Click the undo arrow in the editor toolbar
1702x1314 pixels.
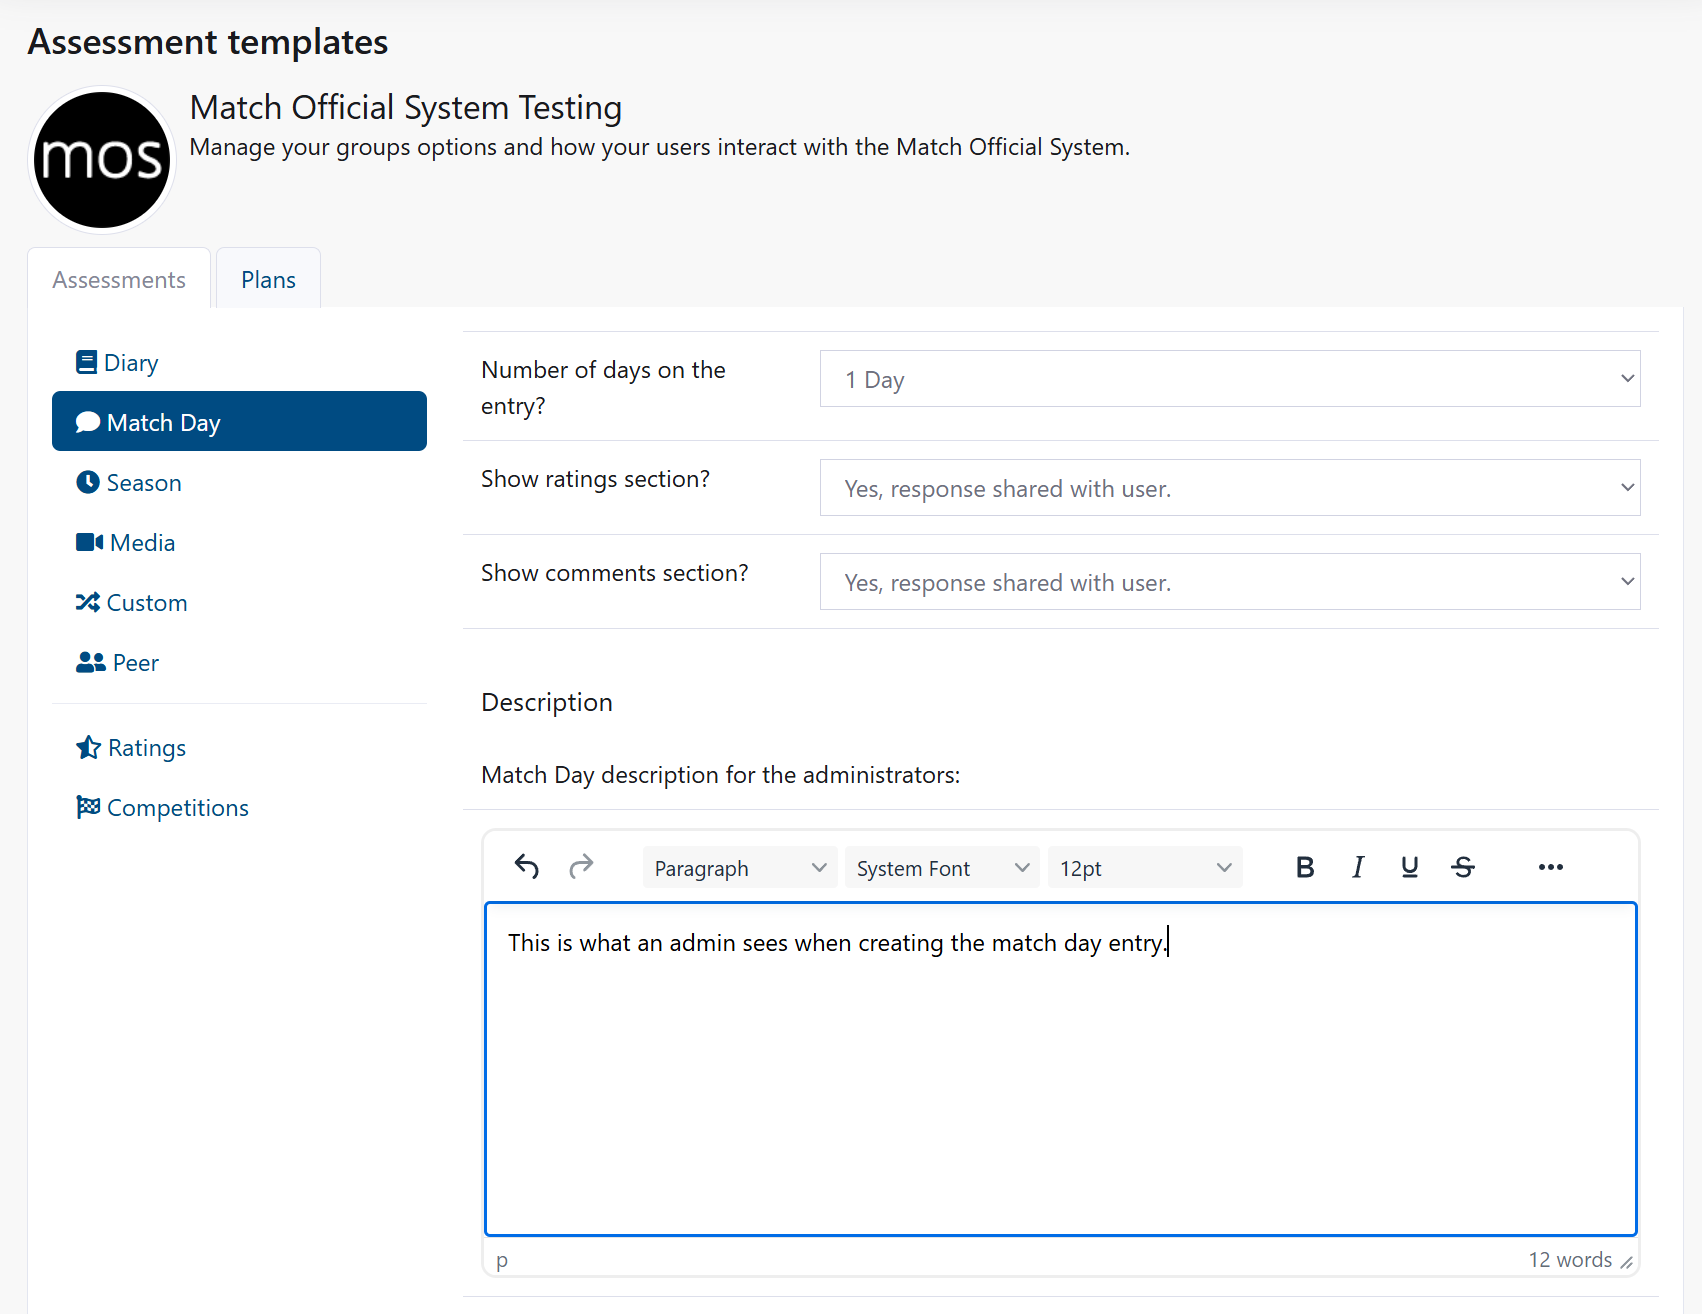527,867
